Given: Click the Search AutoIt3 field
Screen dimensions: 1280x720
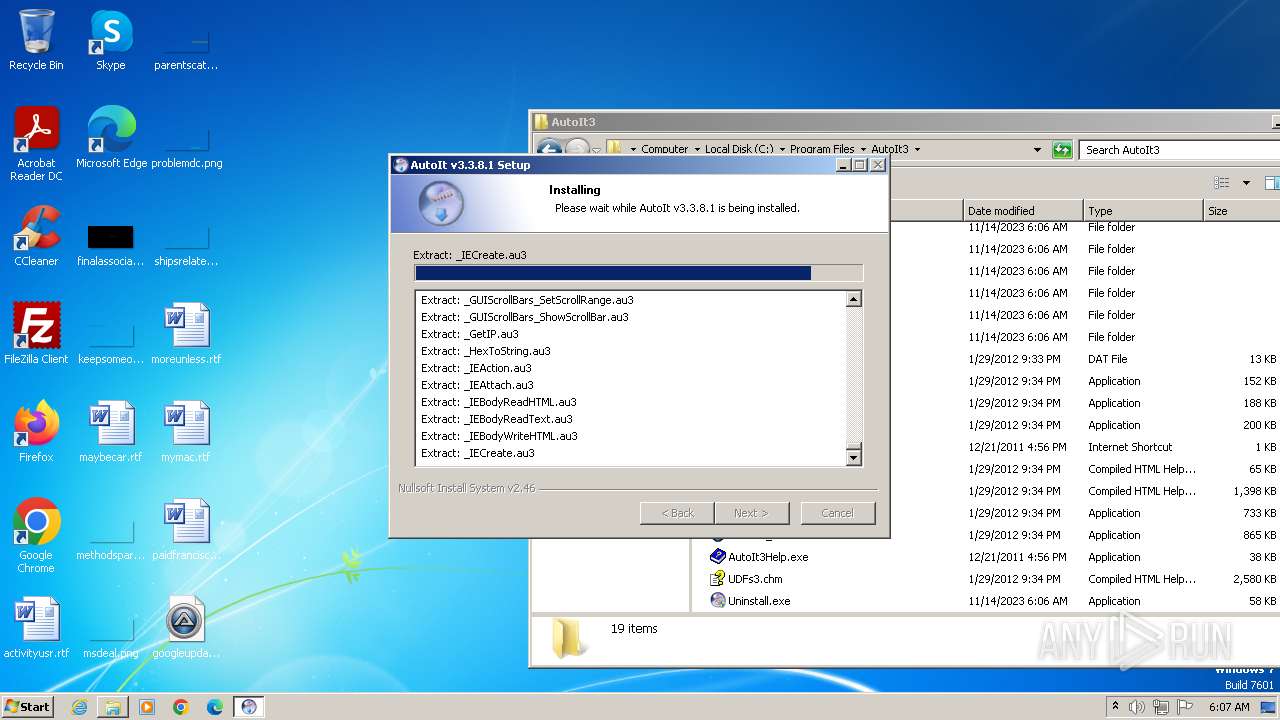Looking at the screenshot, I should 1180,150.
